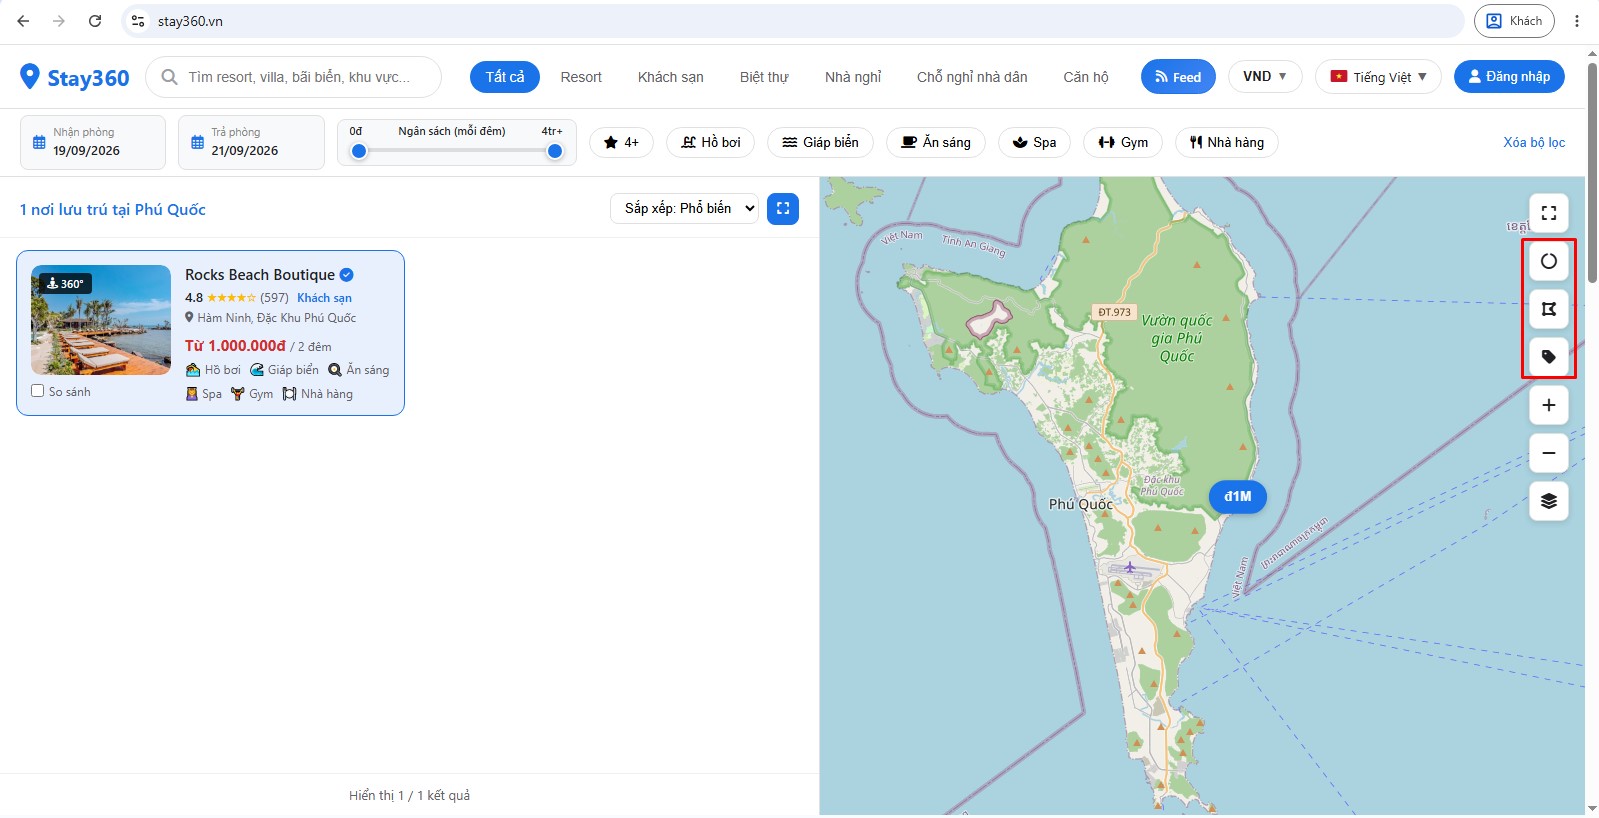1599x818 pixels.
Task: Open map layers selector
Action: click(x=1549, y=501)
